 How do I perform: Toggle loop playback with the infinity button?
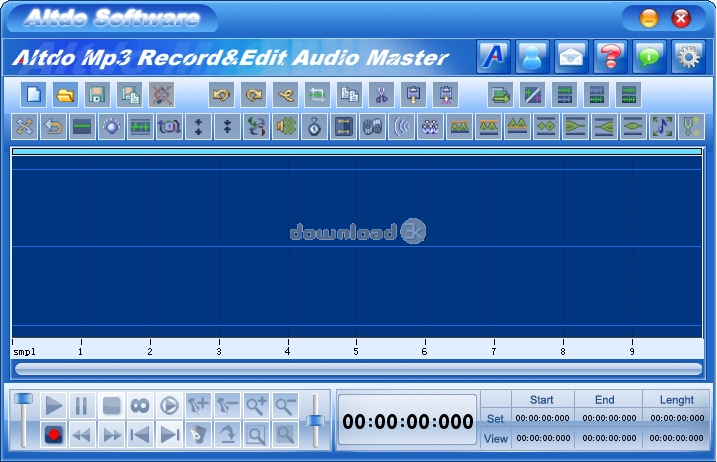(140, 405)
